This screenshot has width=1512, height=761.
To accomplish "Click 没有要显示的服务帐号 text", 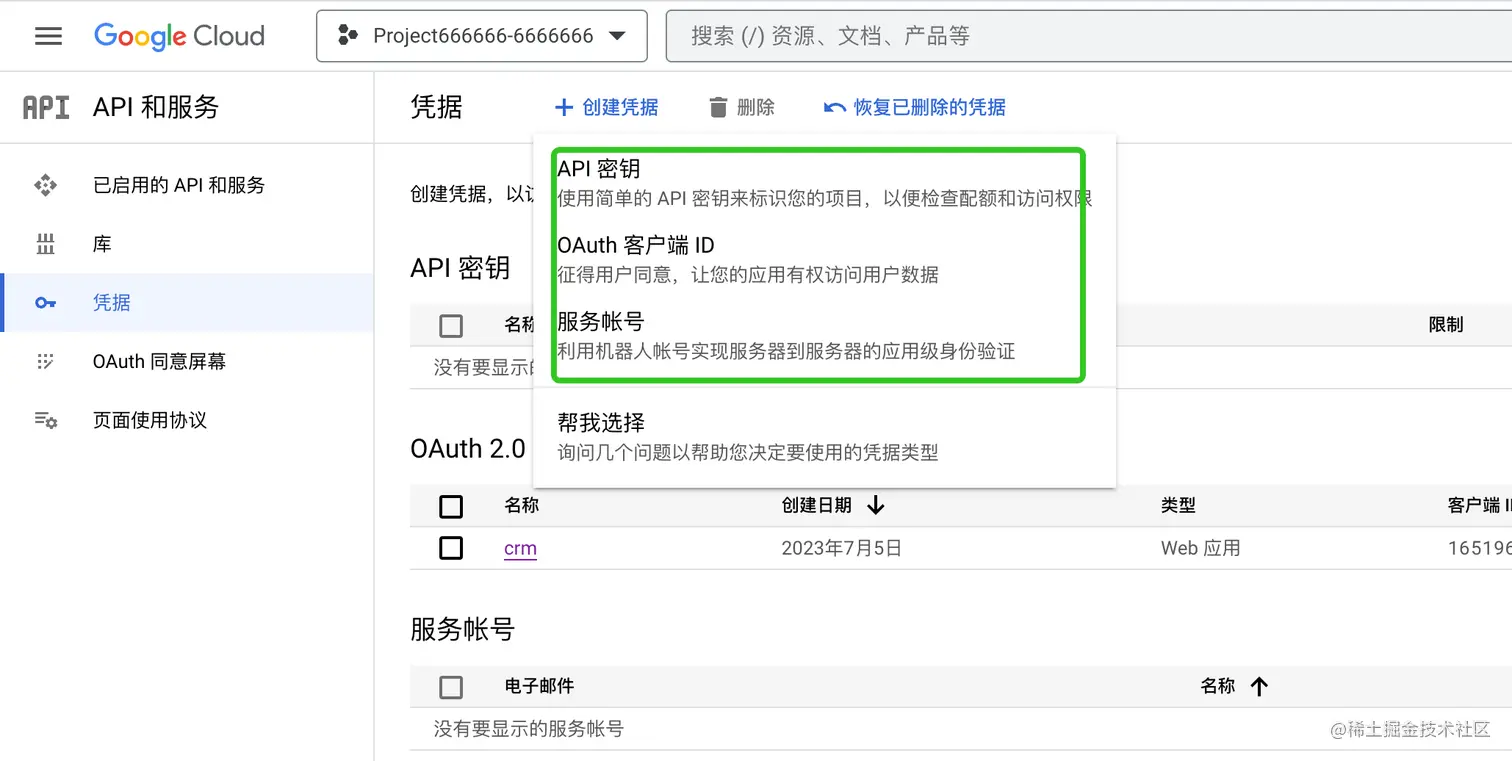I will tap(528, 729).
